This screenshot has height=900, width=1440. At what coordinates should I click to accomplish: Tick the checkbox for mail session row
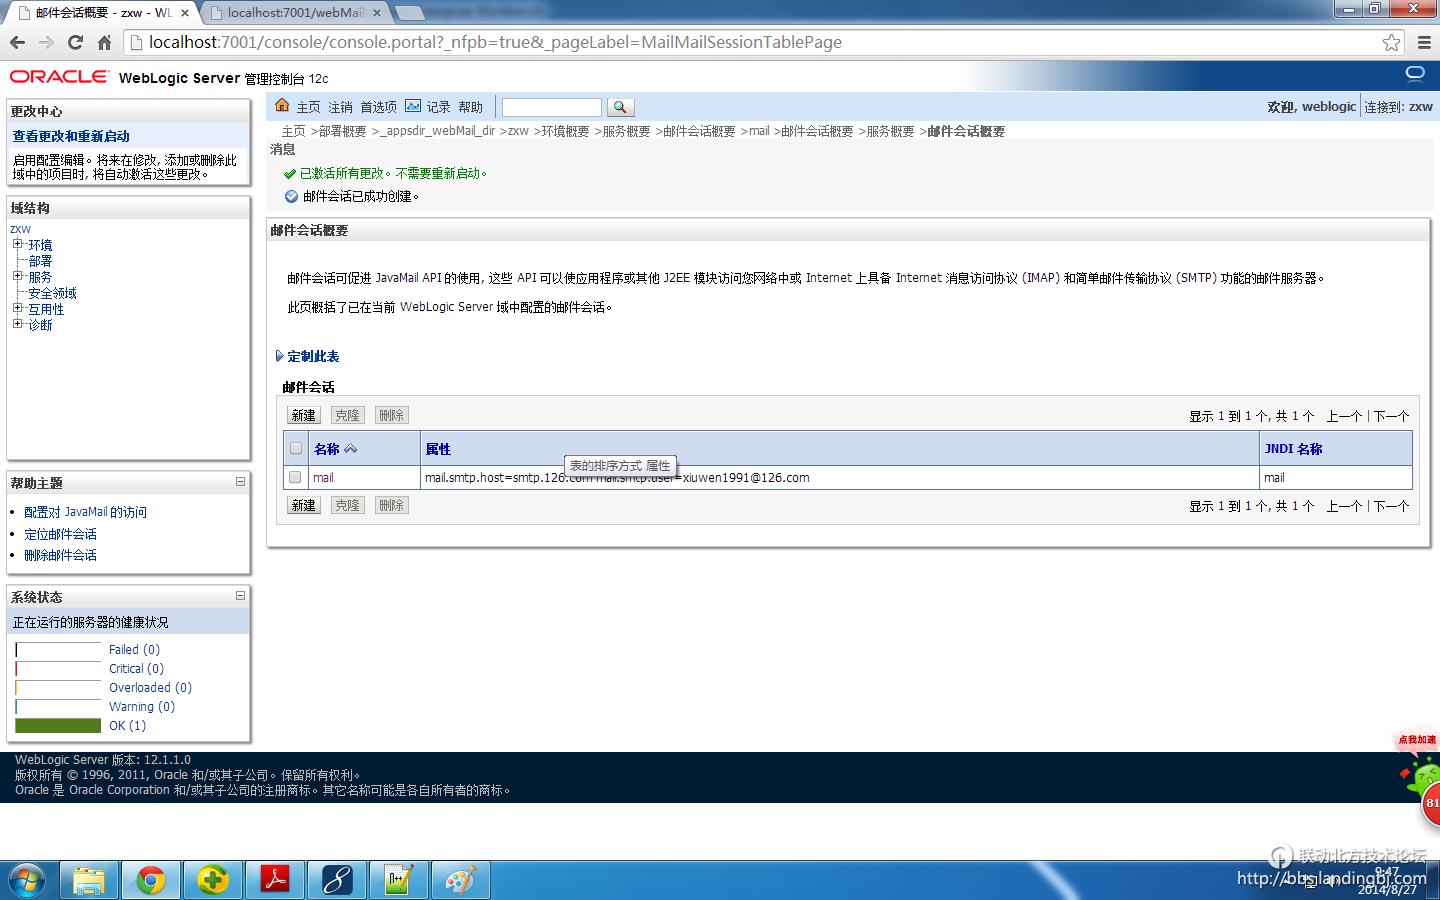[x=295, y=477]
